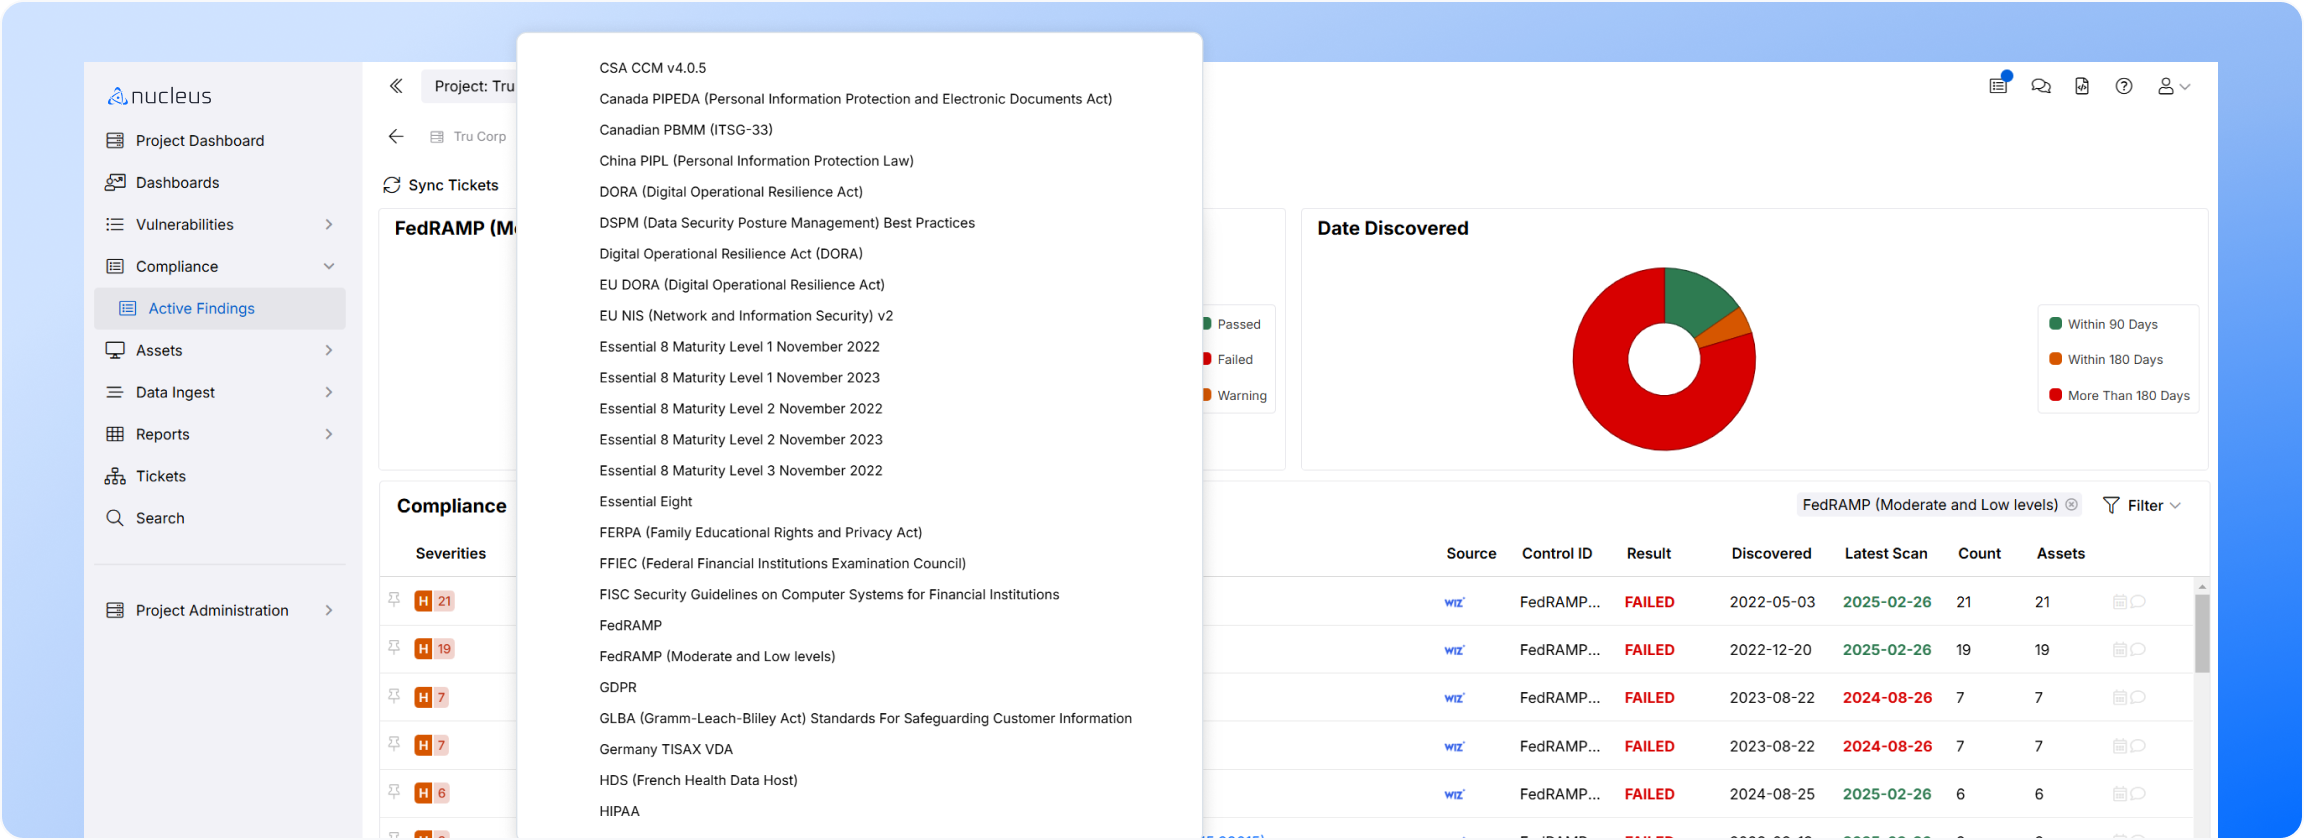Click the Dashboards sidebar icon
Image resolution: width=2304 pixels, height=840 pixels.
pos(115,183)
